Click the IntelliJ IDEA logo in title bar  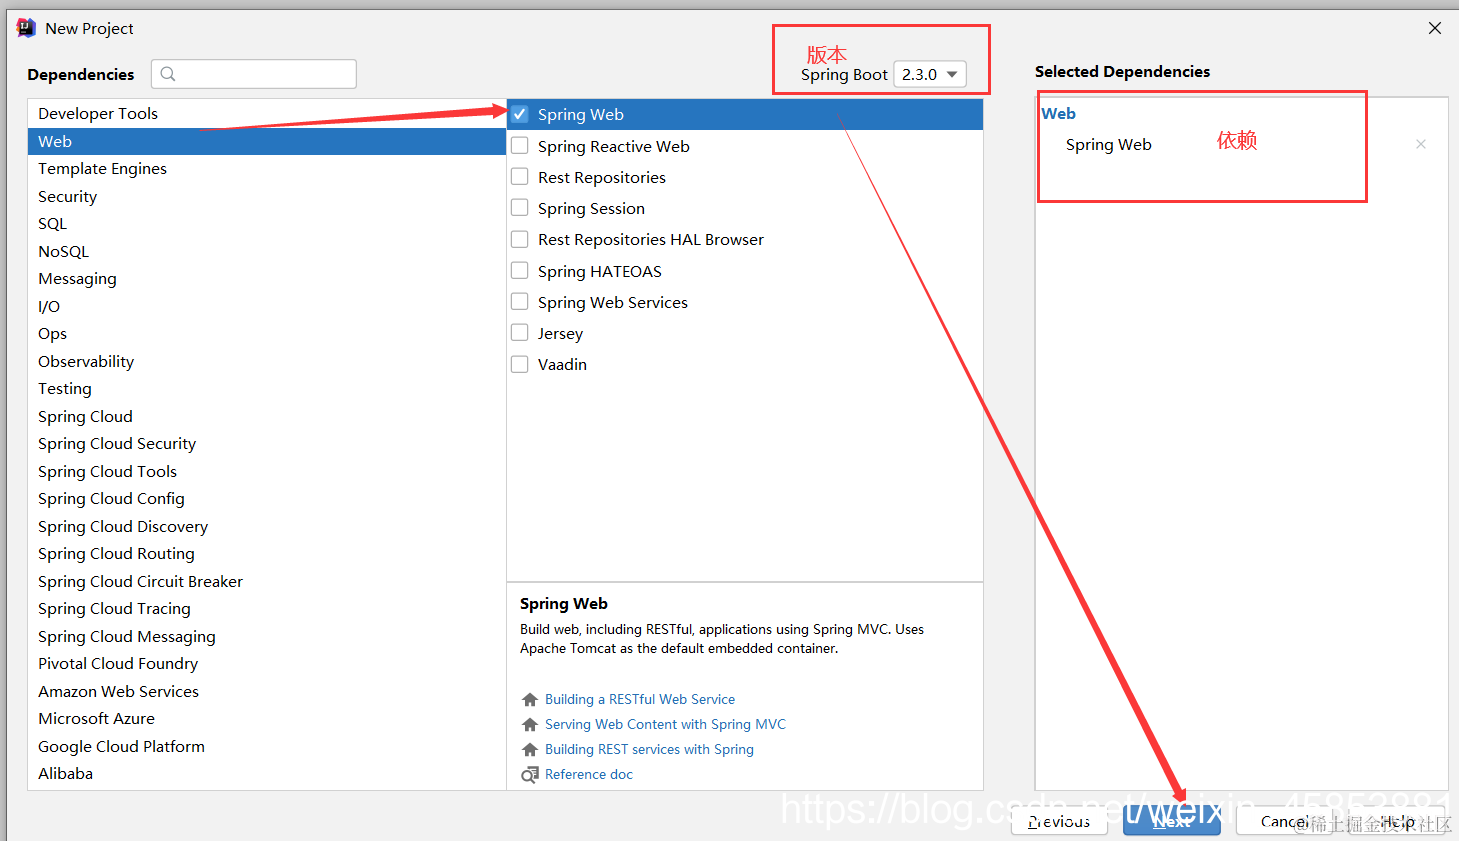pos(26,28)
